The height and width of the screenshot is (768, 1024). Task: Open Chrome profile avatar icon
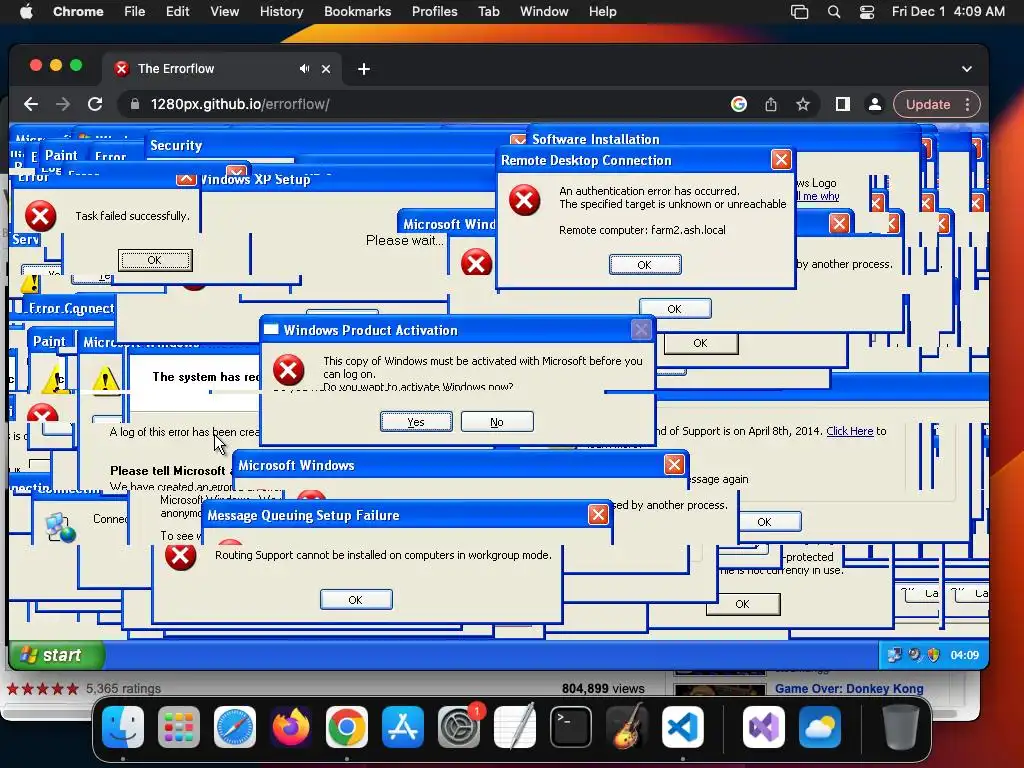click(874, 104)
